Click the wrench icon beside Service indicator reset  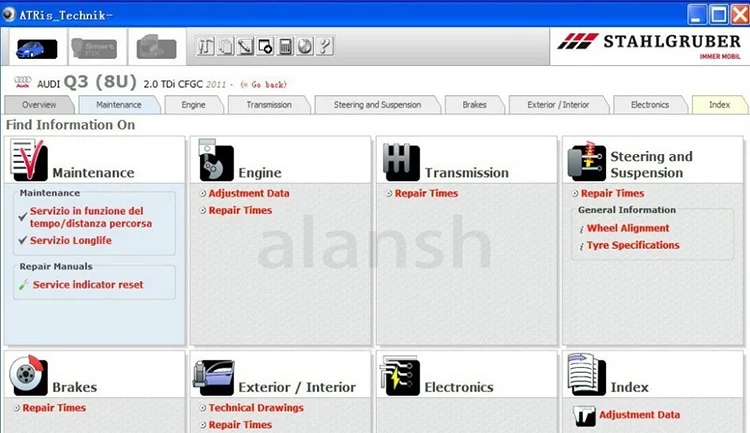23,285
